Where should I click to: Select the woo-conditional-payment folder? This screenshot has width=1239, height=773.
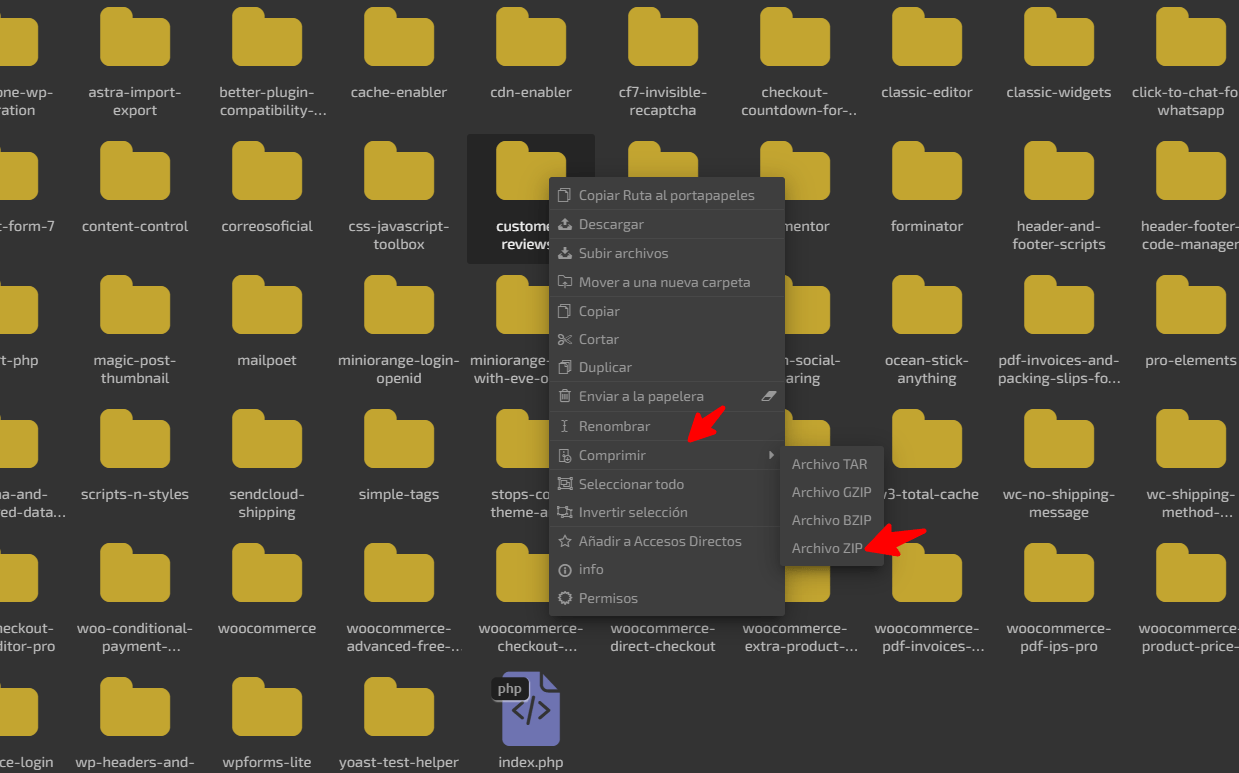coord(135,598)
